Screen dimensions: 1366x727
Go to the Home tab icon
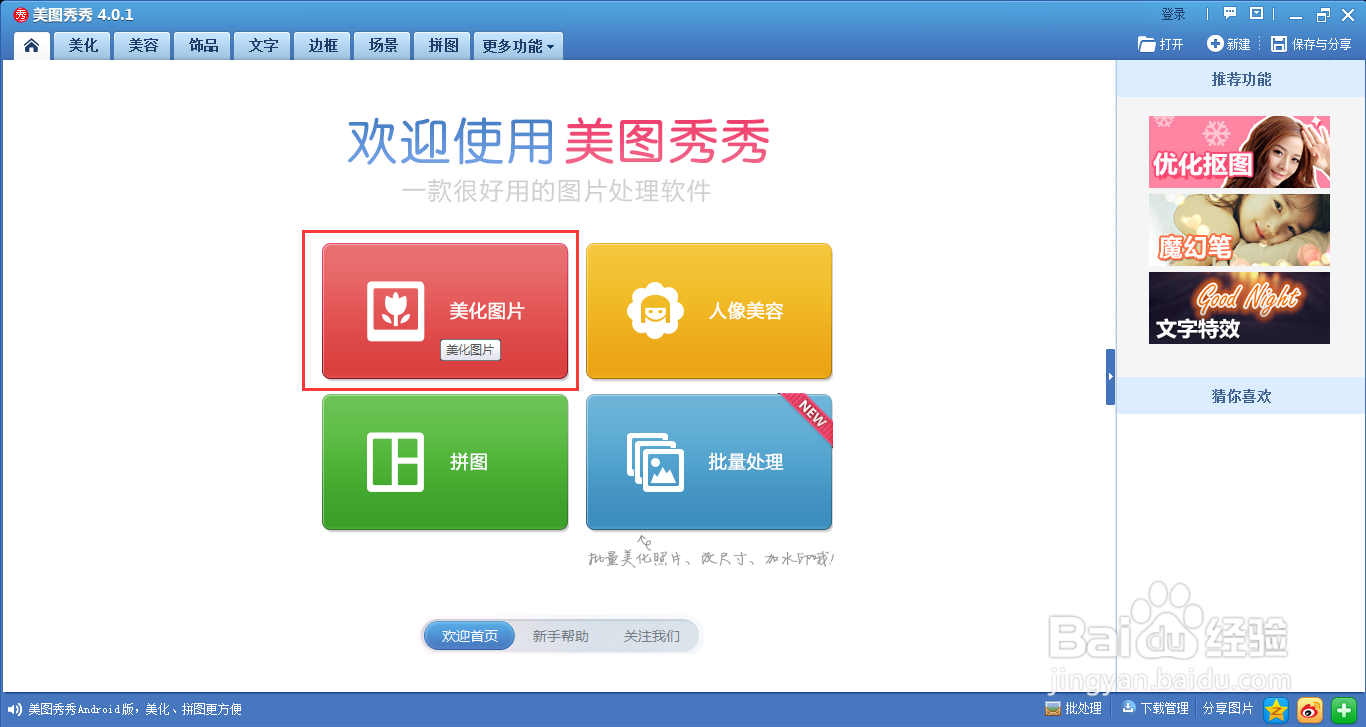32,46
